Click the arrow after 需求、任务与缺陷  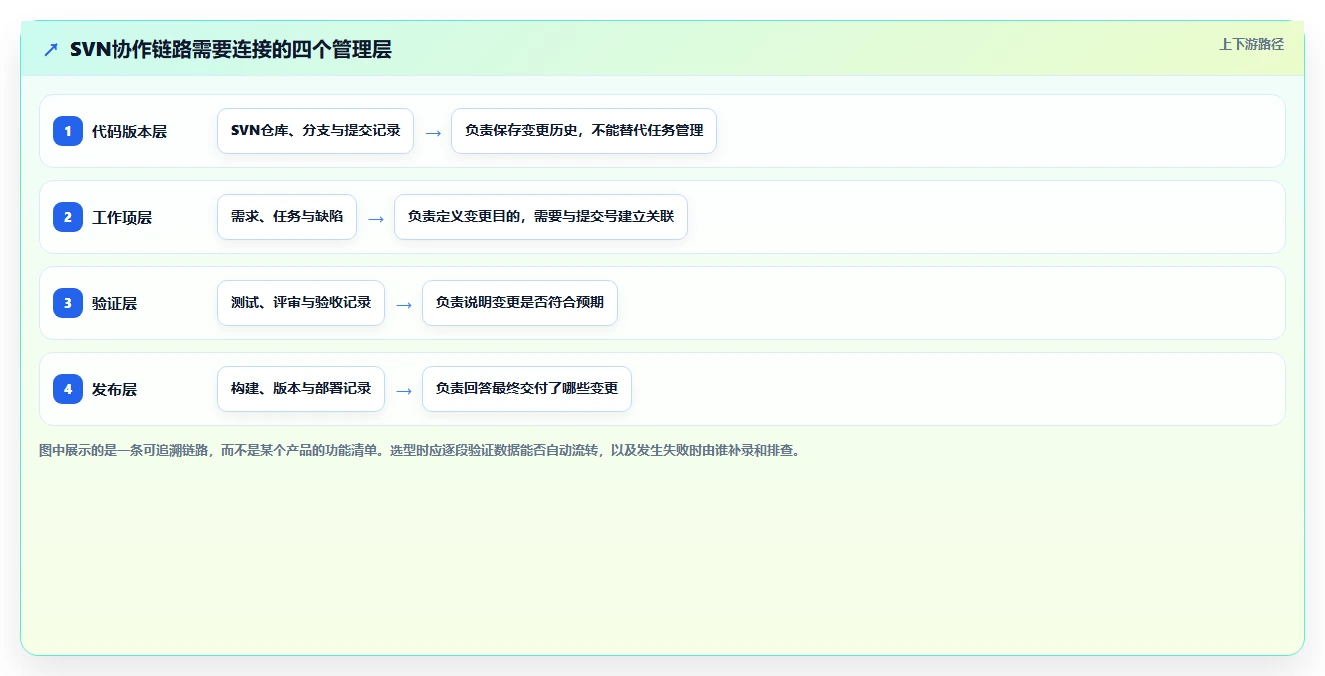tap(376, 218)
